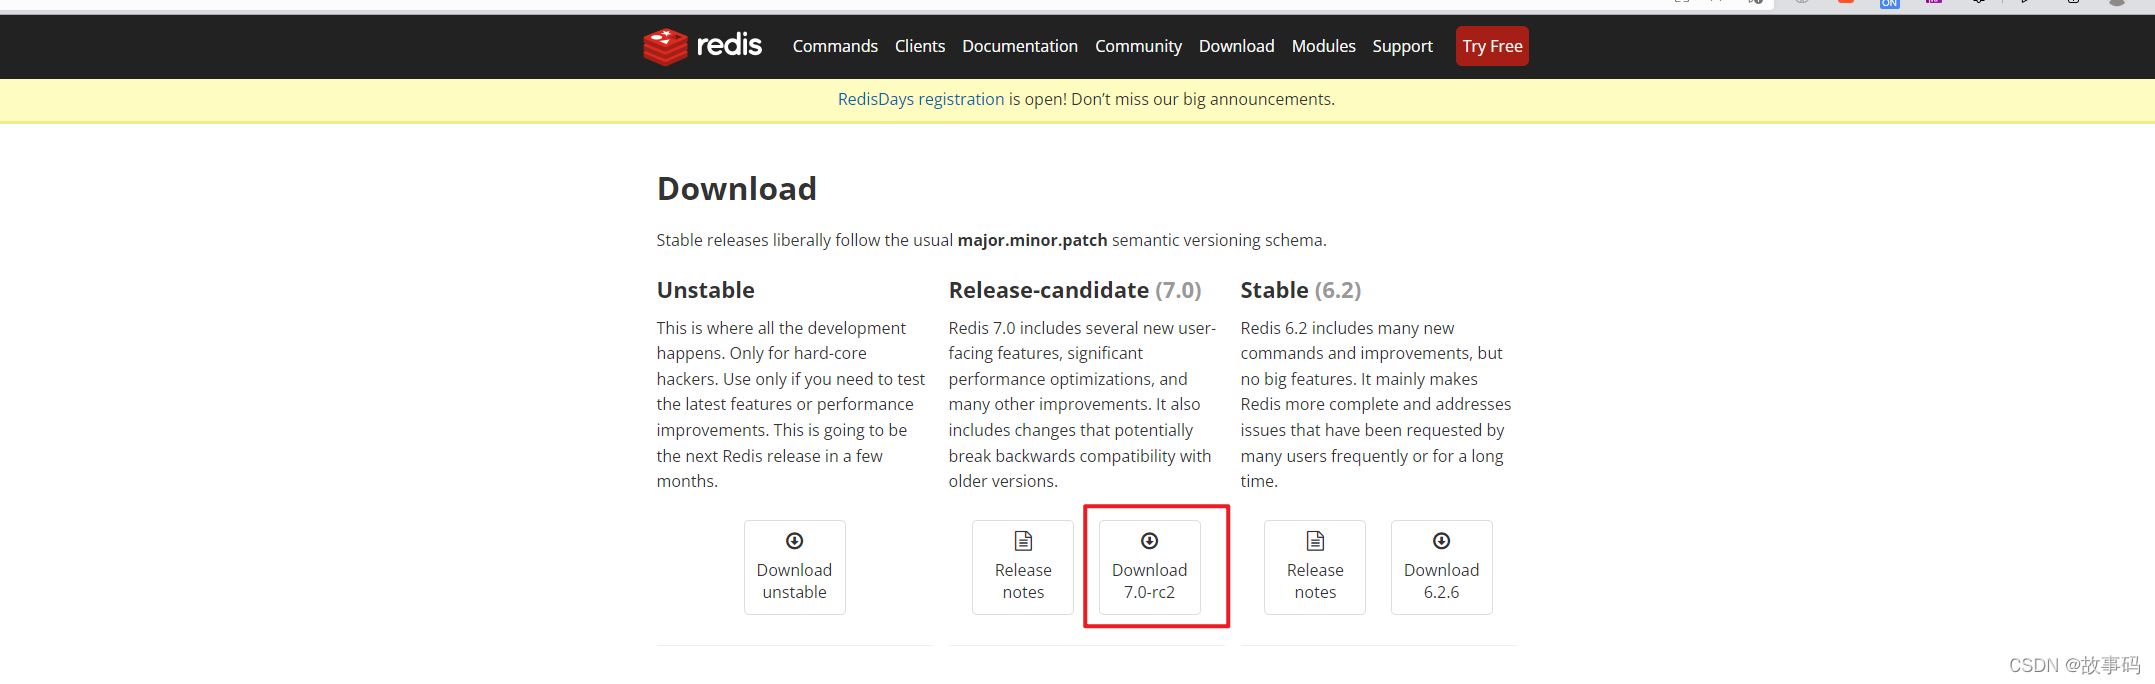
Task: Click the Stable (6.2) heading
Action: (x=1301, y=290)
